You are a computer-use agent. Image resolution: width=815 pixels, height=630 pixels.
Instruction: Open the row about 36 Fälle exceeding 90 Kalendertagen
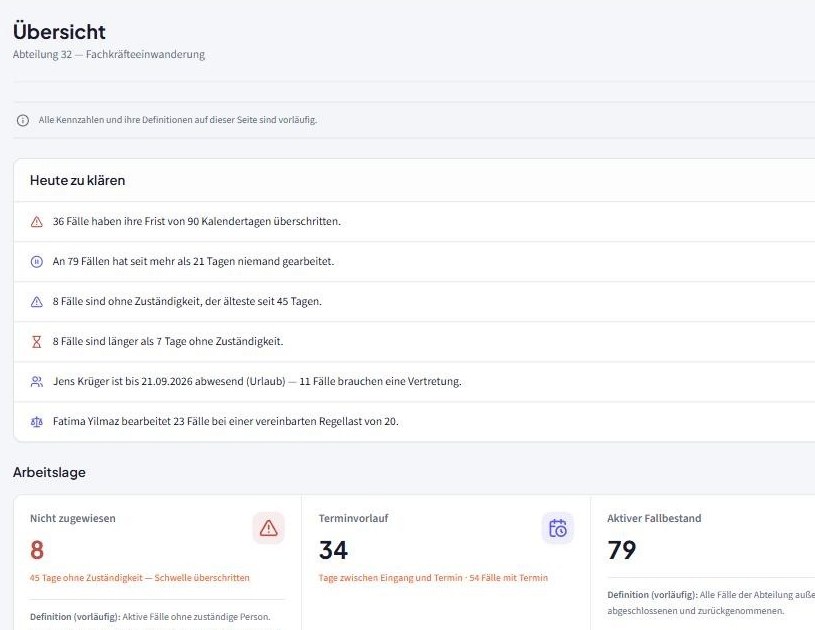pyautogui.click(x=414, y=221)
